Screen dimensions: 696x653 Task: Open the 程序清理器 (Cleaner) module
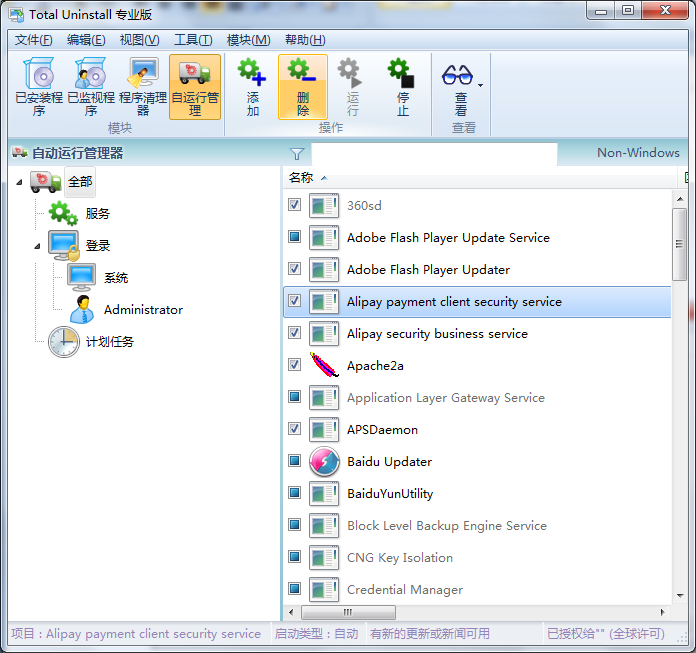click(143, 86)
